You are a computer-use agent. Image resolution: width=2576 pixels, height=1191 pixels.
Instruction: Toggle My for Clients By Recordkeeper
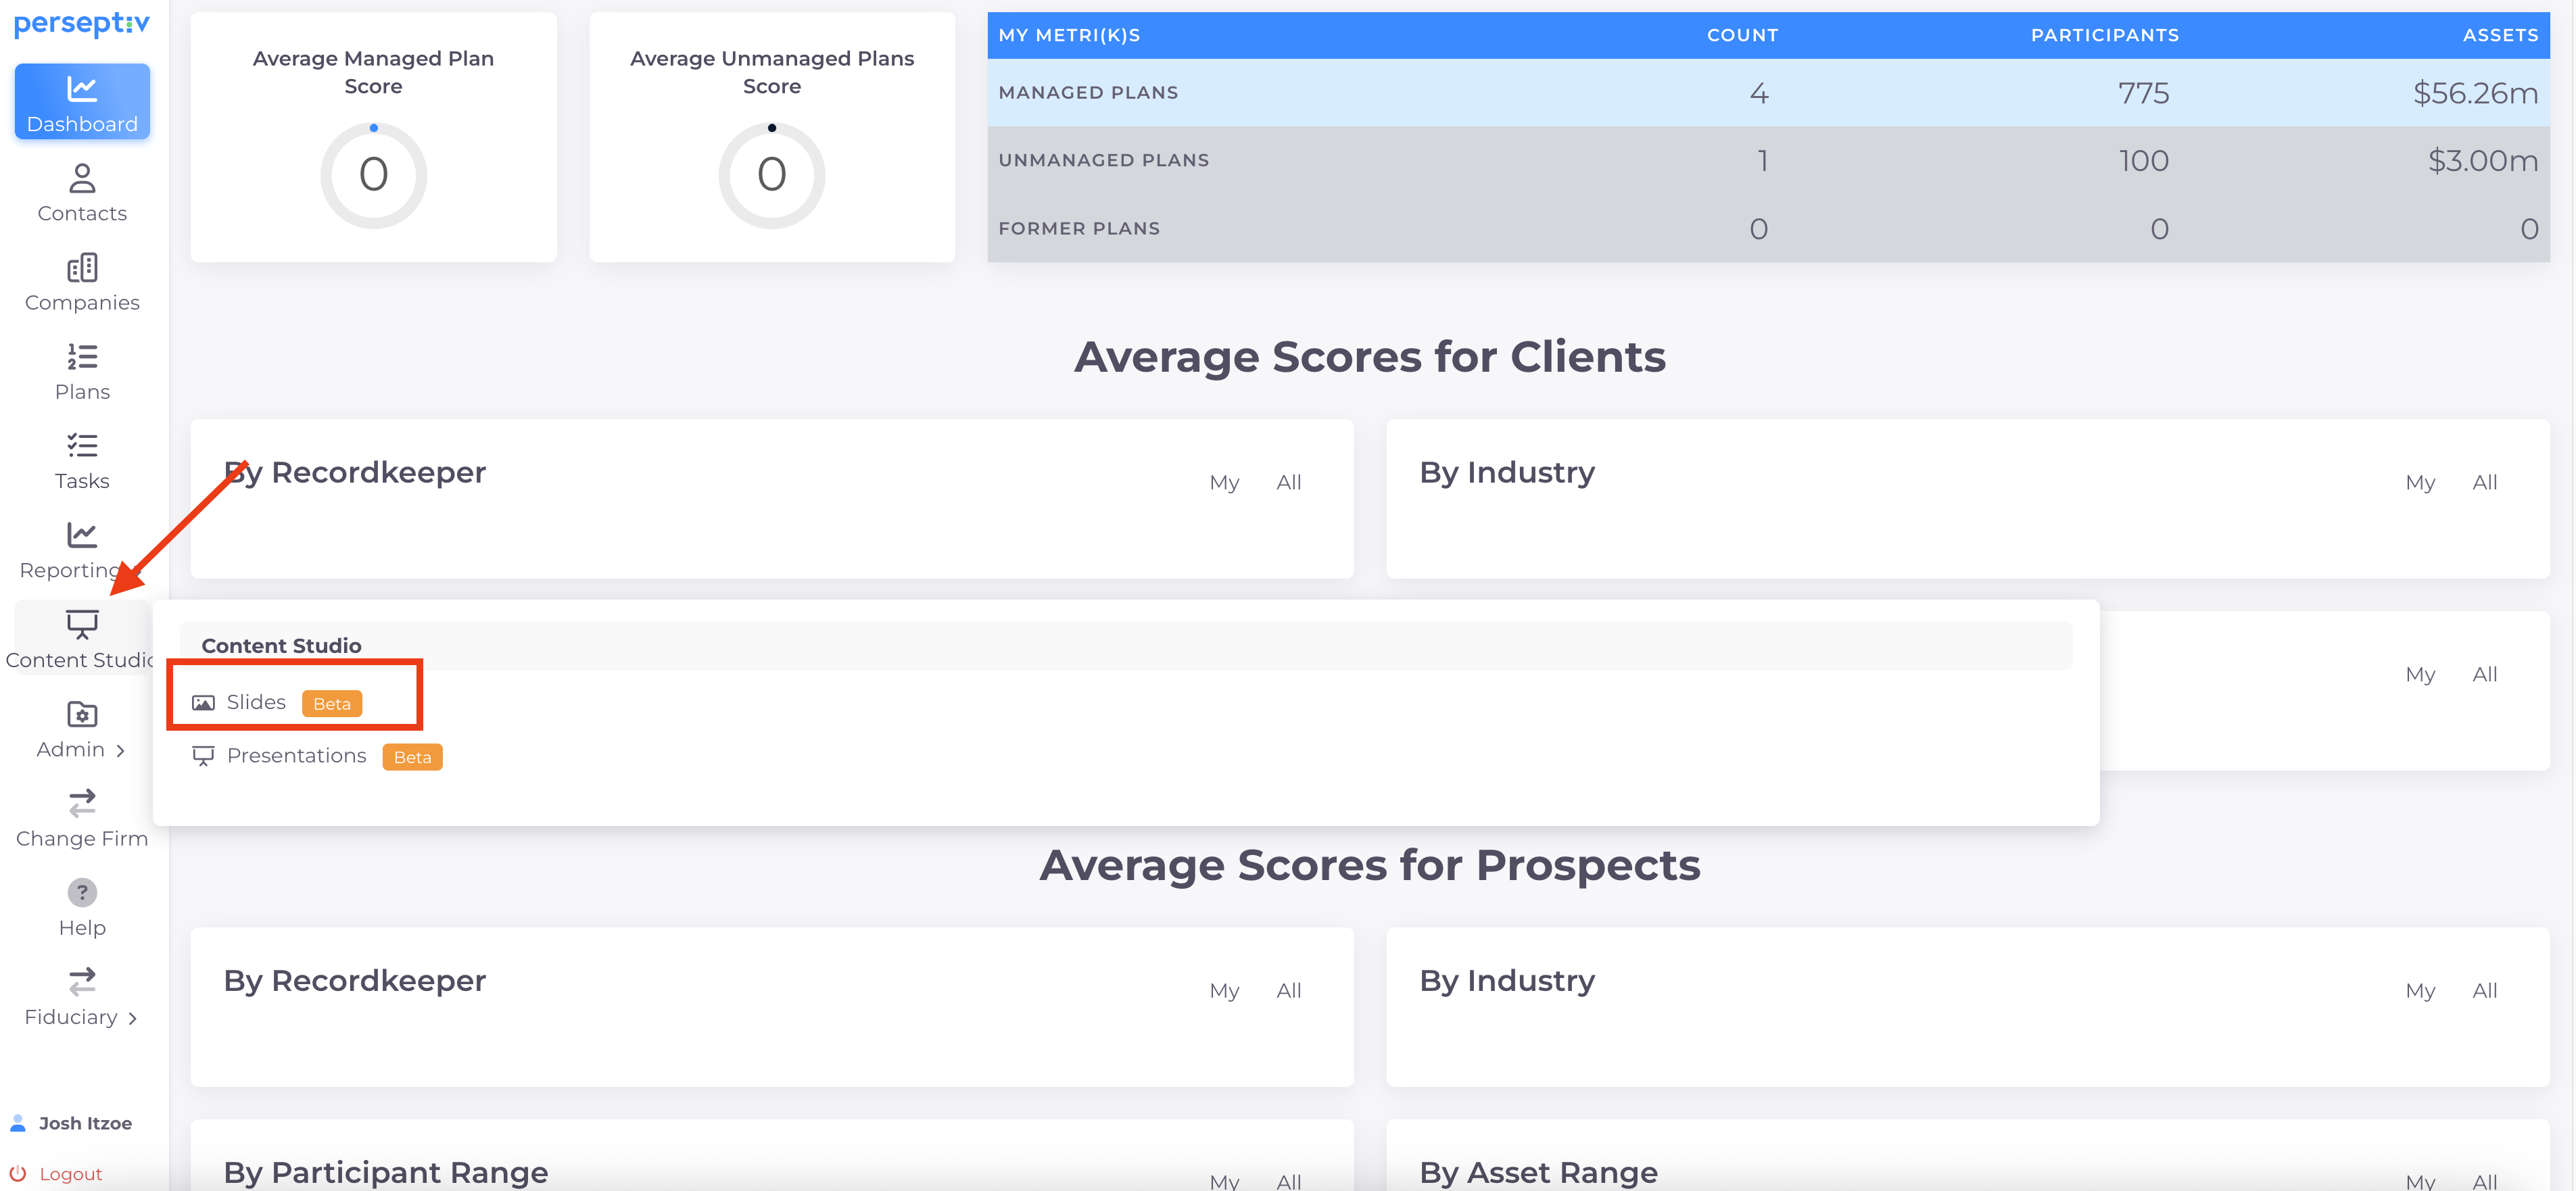point(1224,483)
